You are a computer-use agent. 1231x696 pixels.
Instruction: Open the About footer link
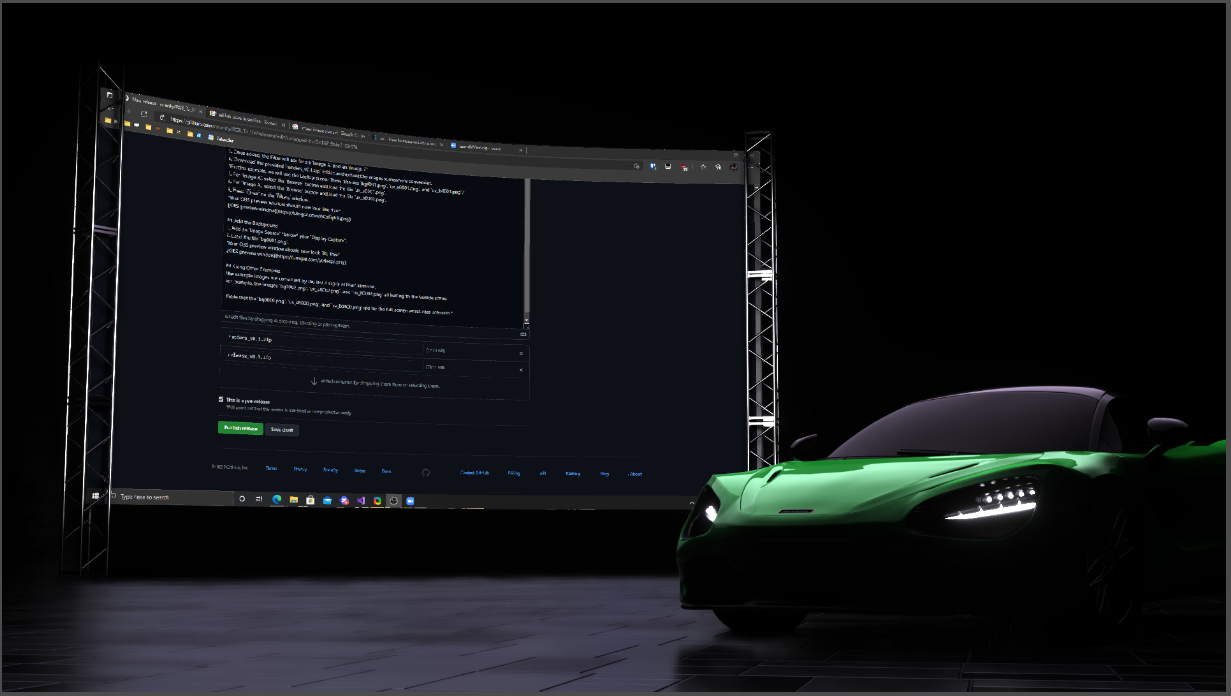point(635,474)
